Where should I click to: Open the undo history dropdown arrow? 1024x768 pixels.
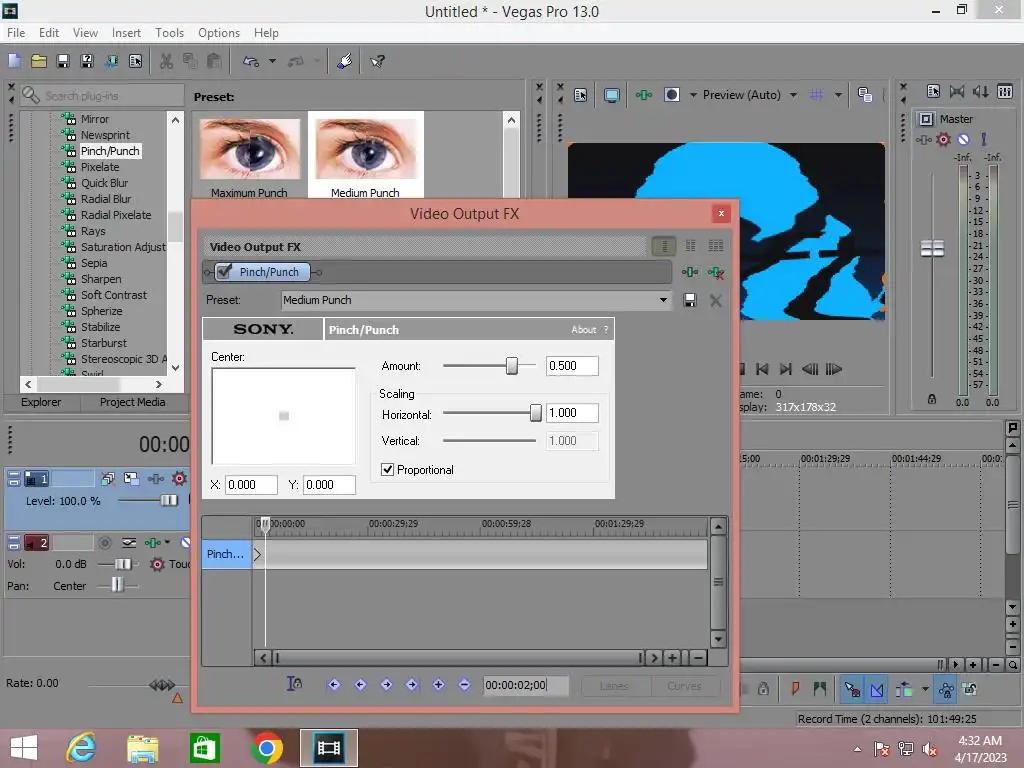point(272,61)
